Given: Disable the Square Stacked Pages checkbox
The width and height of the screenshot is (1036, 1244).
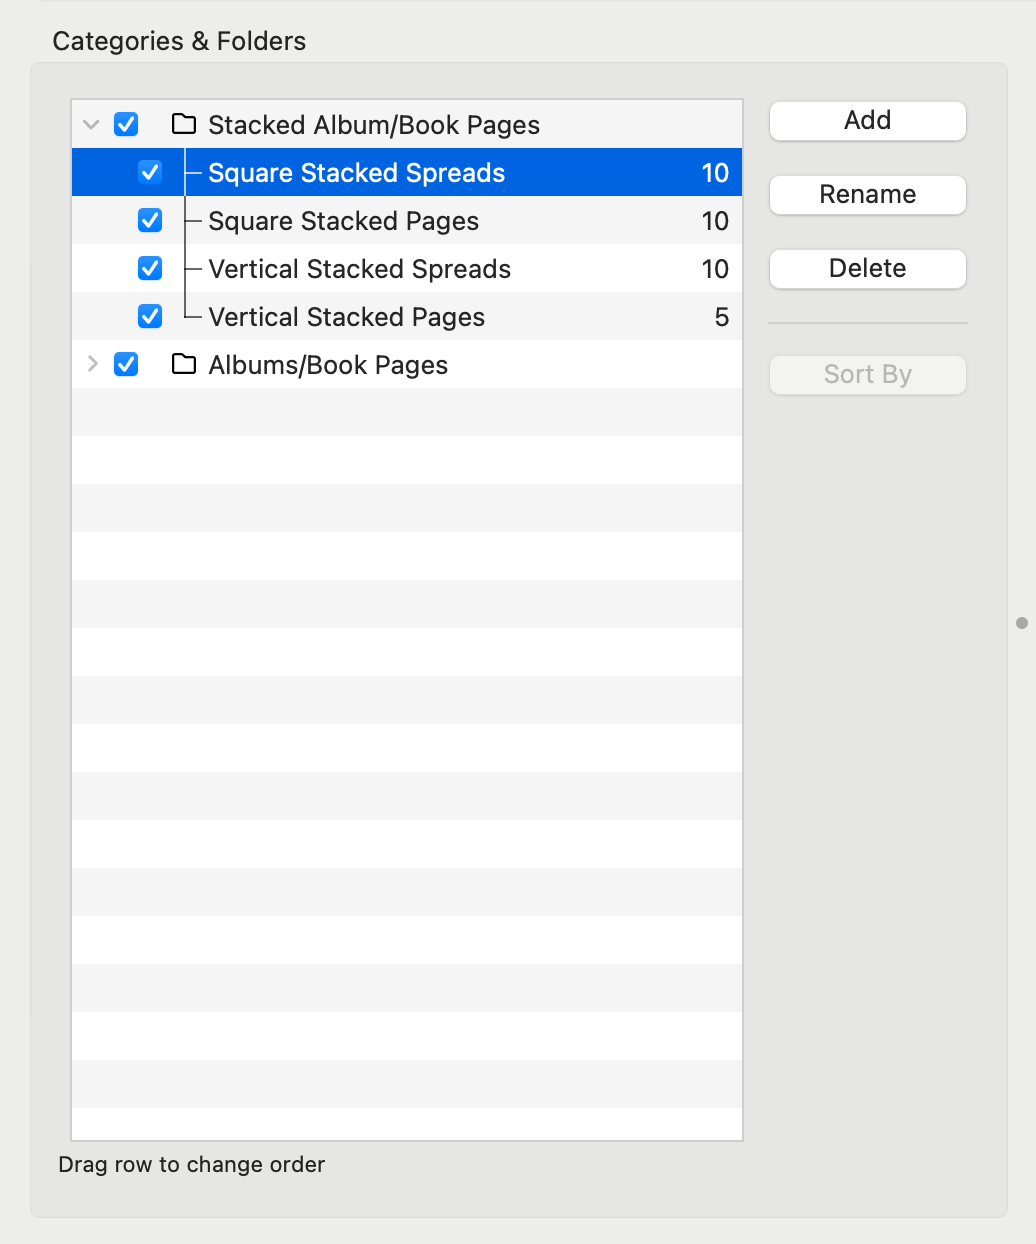Looking at the screenshot, I should (x=150, y=220).
